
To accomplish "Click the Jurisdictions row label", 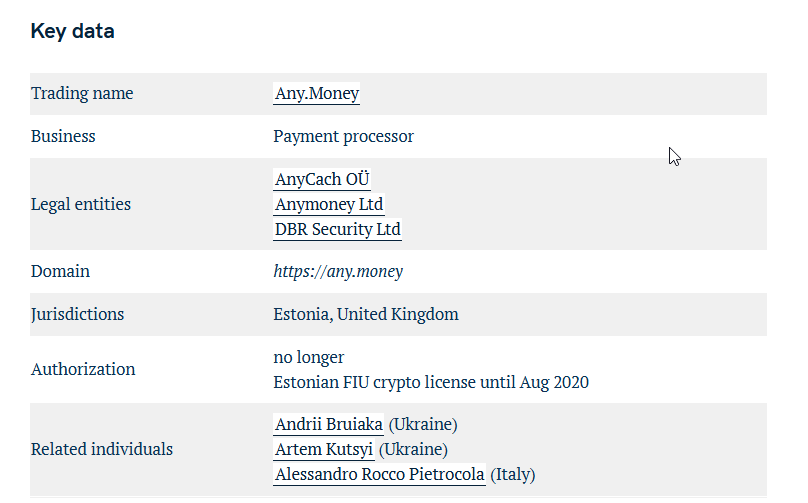I will tap(77, 314).
